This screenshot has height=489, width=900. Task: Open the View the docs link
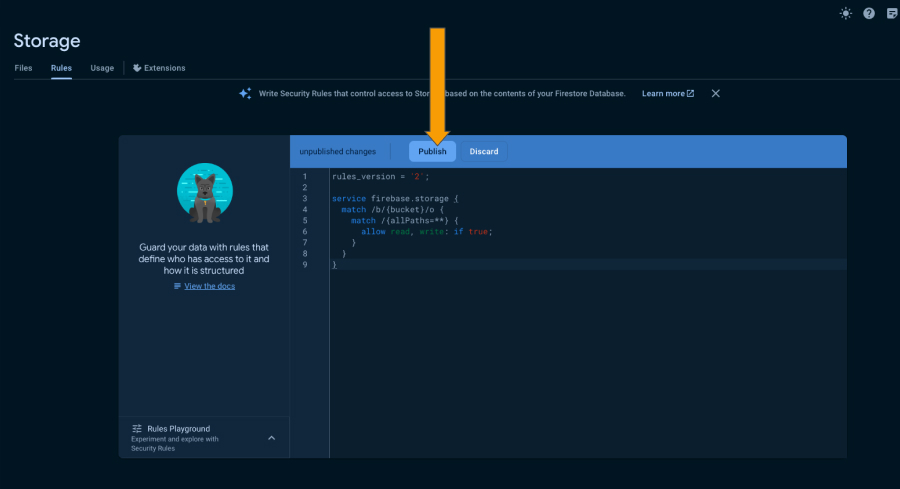[x=210, y=286]
